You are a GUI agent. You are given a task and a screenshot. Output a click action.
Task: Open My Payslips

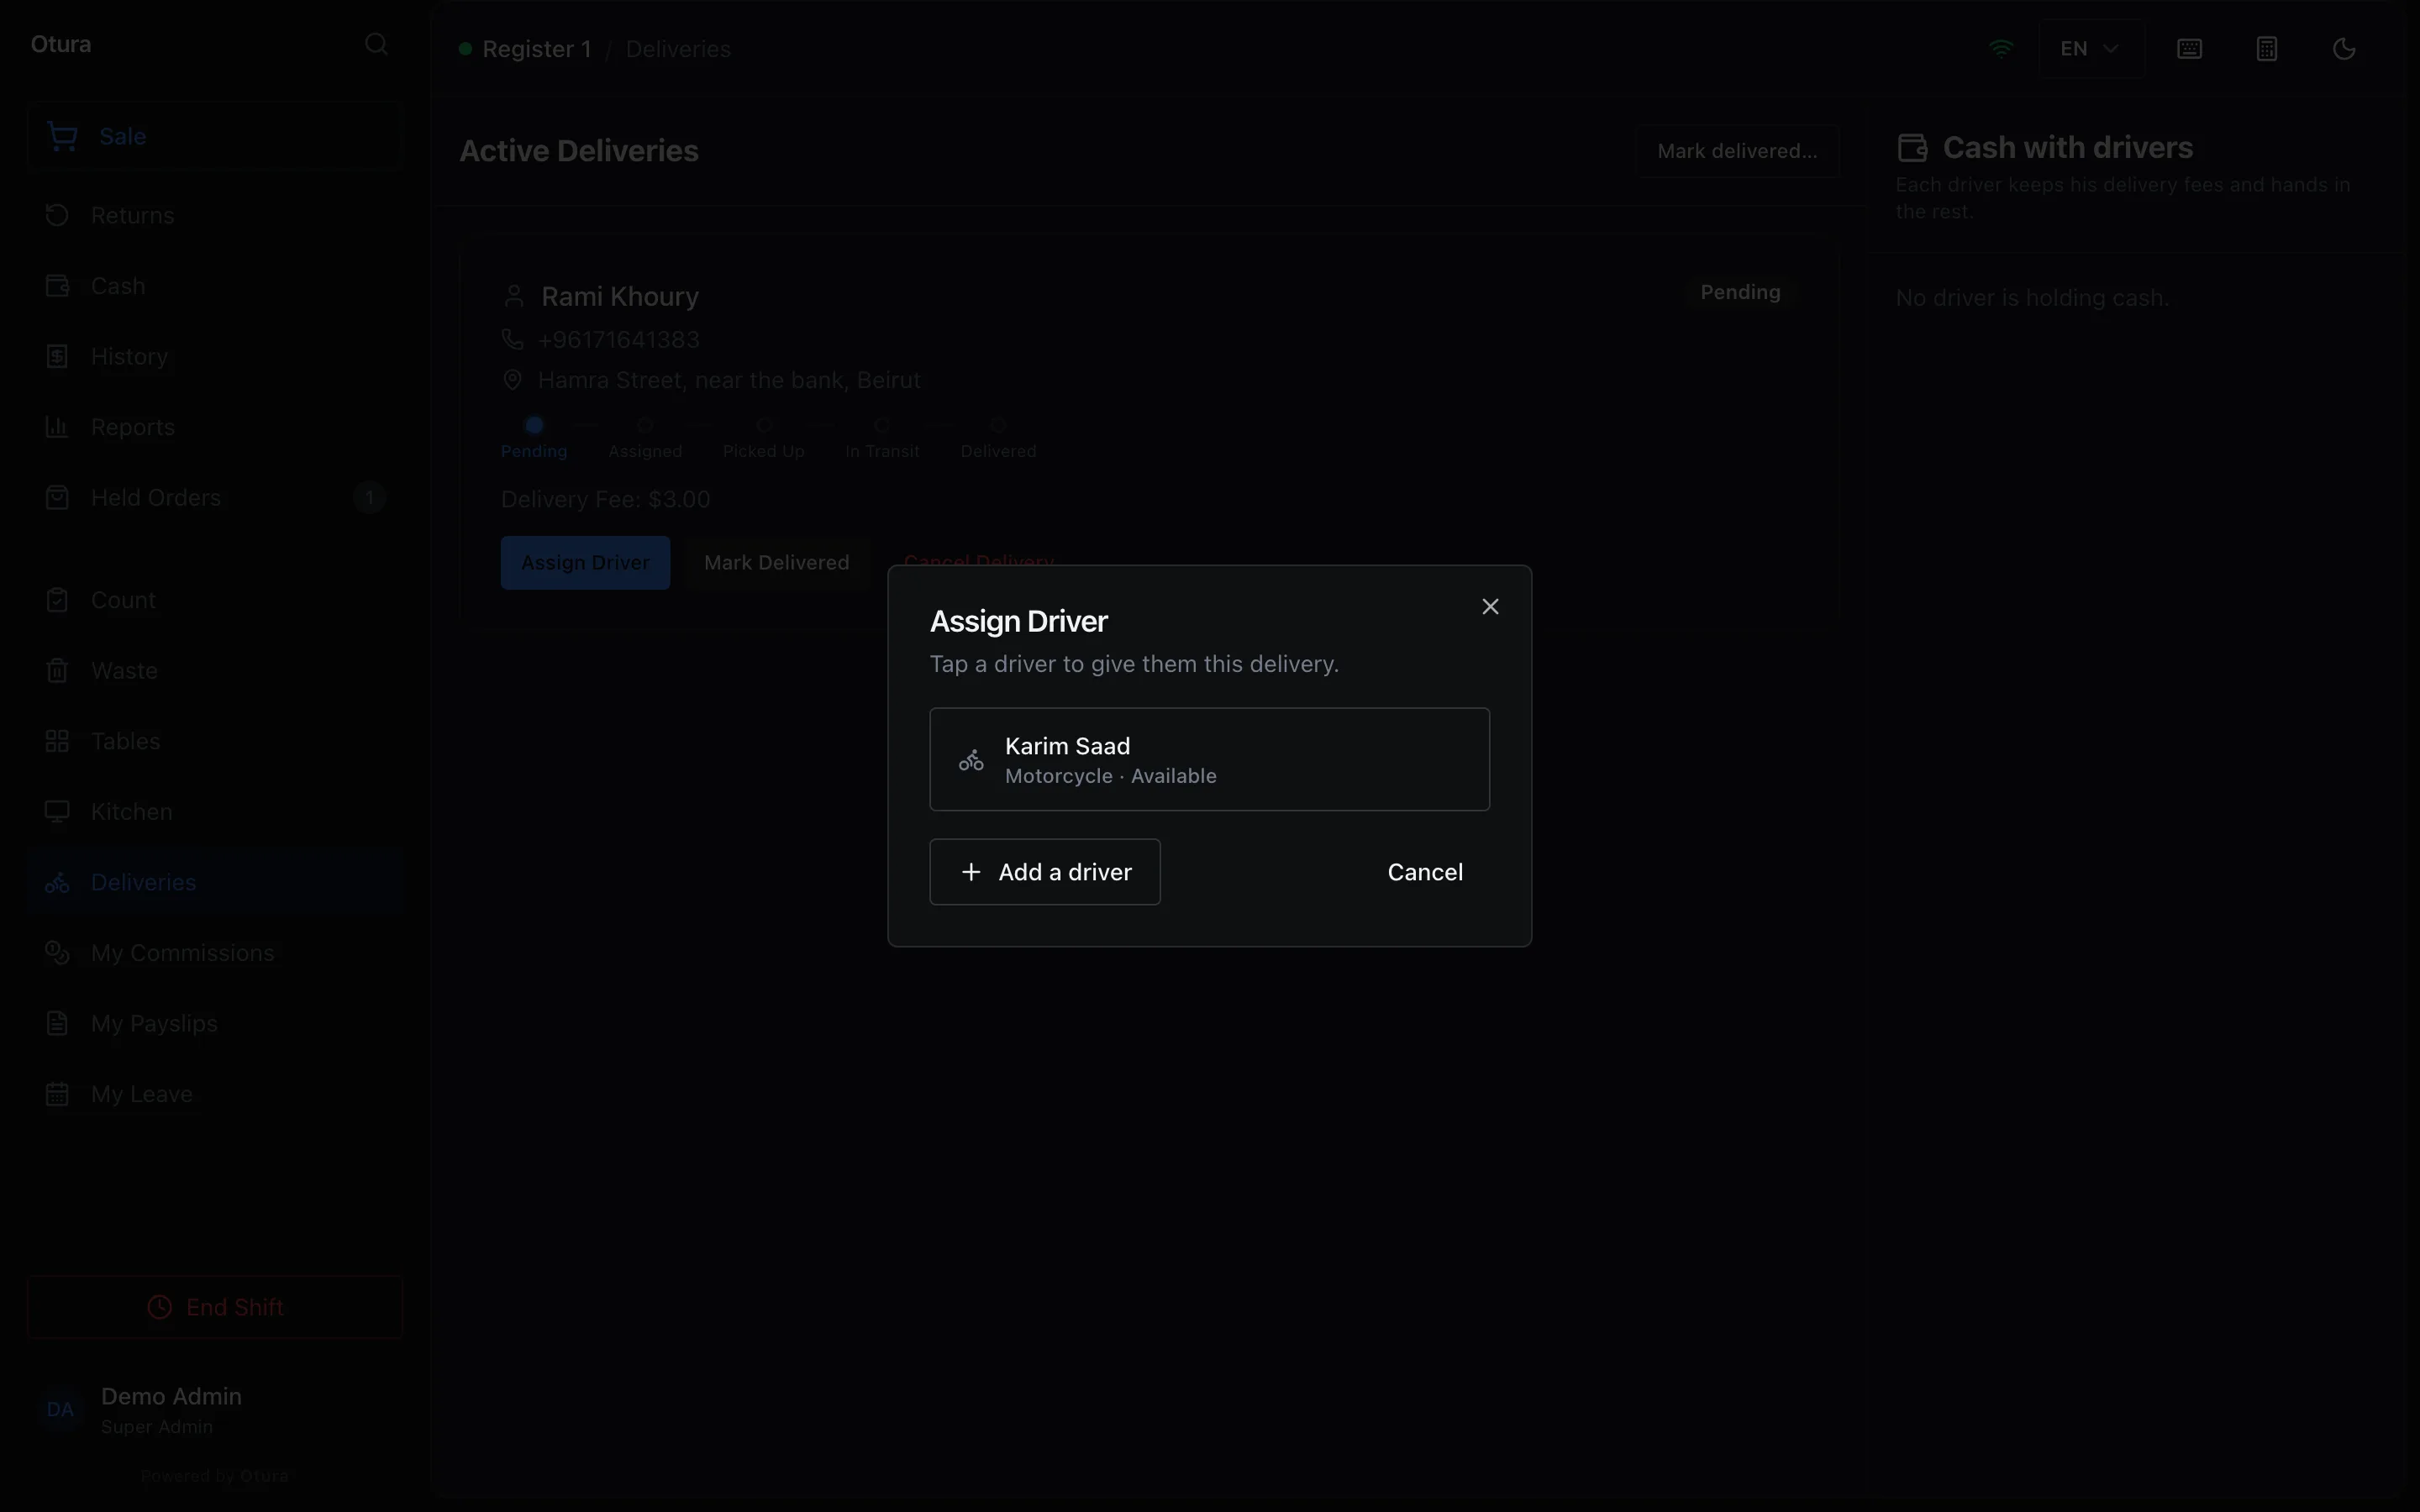215,1024
